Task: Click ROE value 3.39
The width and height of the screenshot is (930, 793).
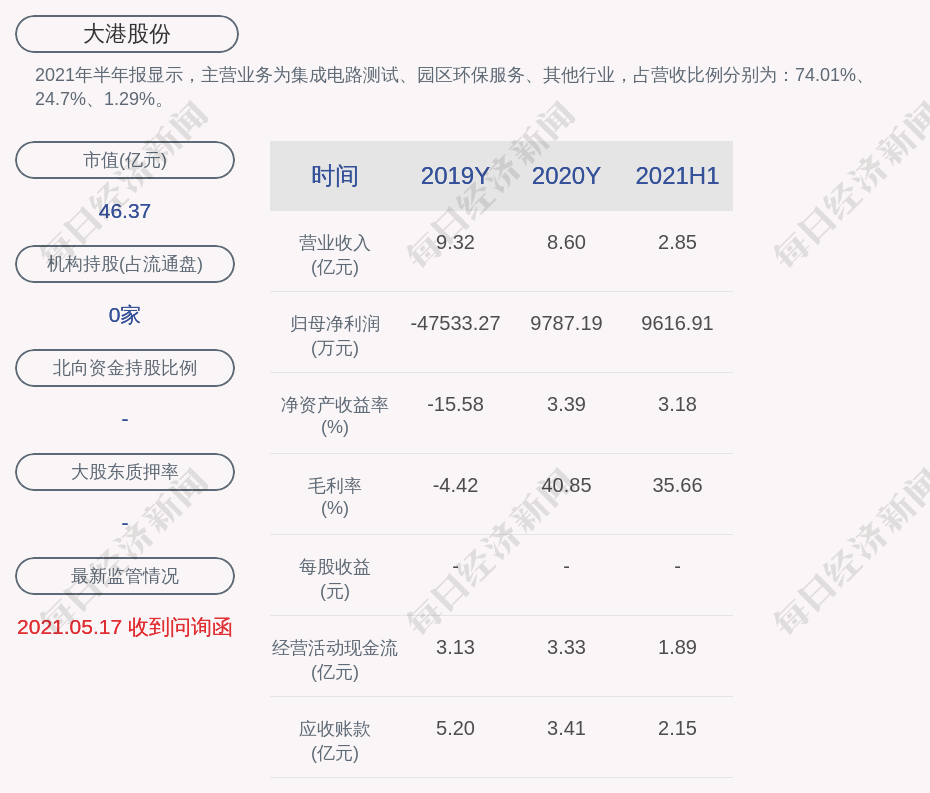Action: [566, 405]
